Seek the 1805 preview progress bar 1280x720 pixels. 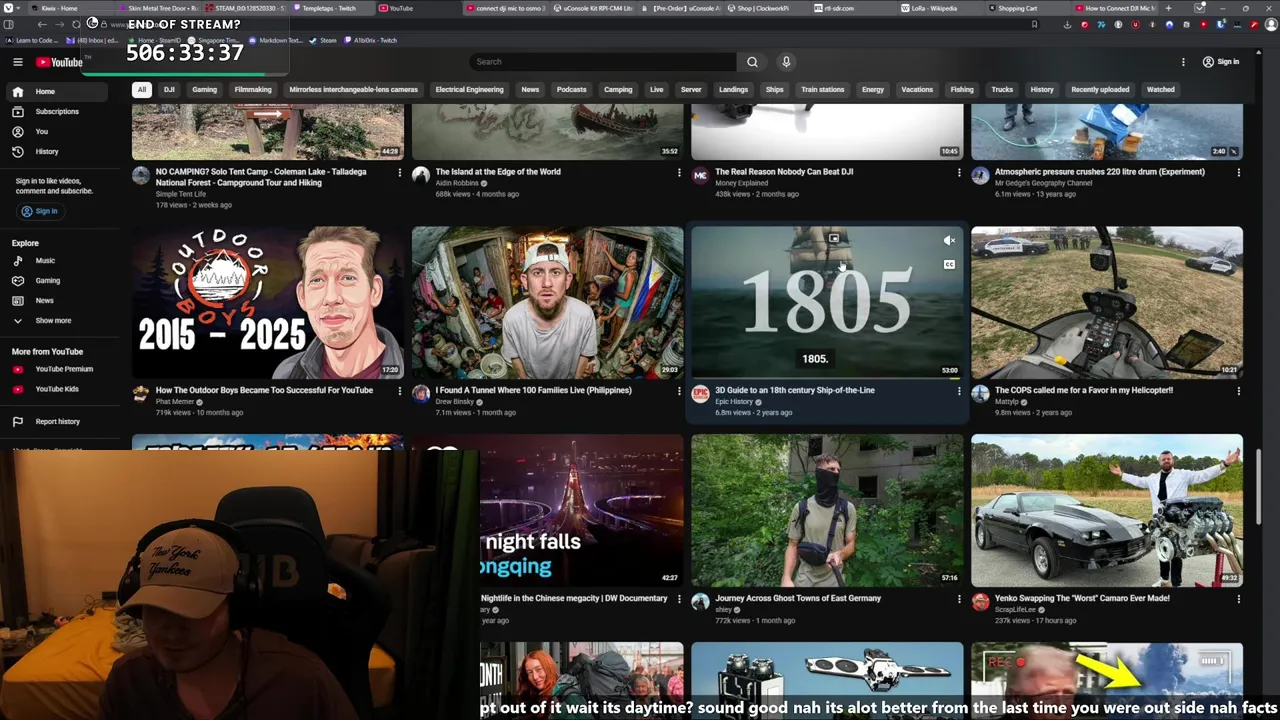[827, 378]
